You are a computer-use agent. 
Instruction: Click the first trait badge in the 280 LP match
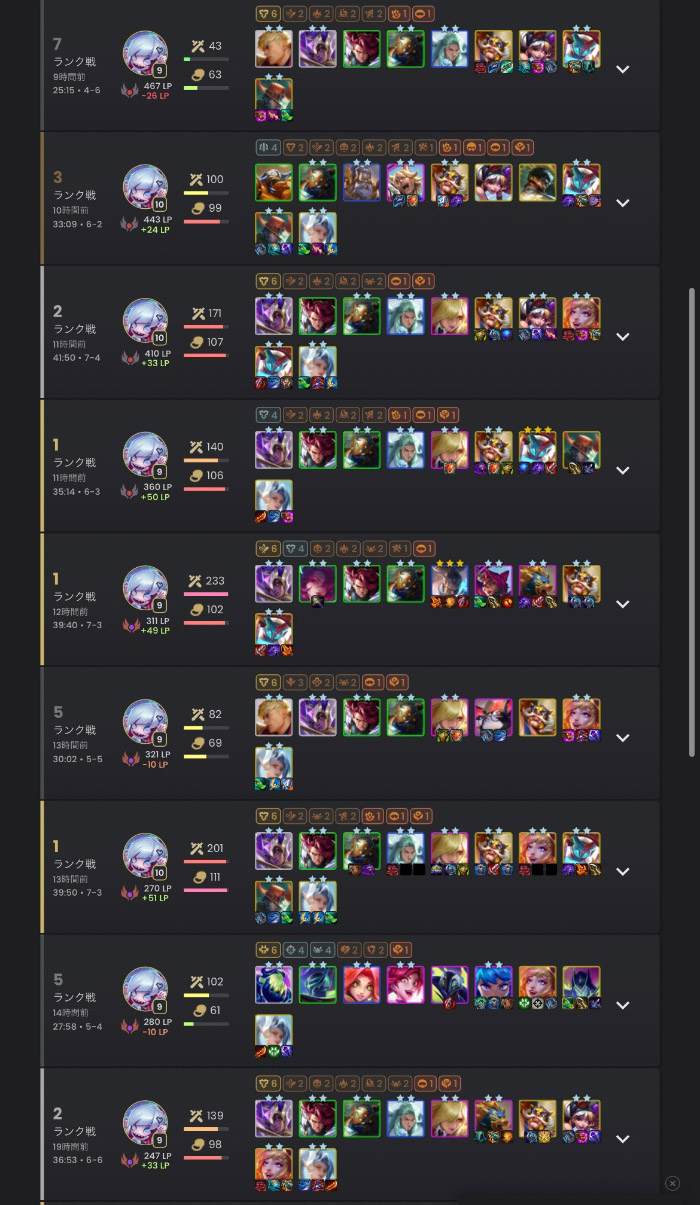267,950
